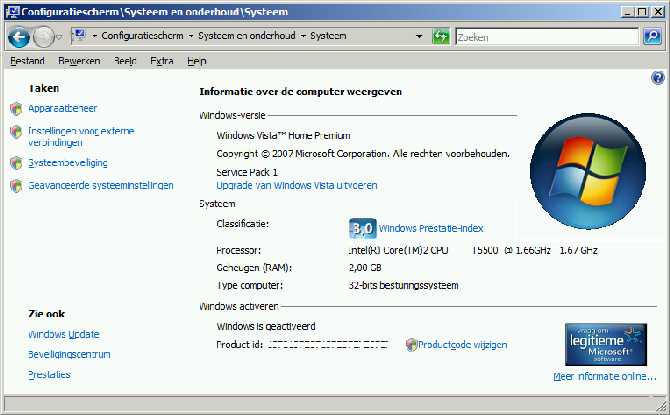Open Systeembeveiliging task link
Screen dimensions: 670x415
(x=68, y=163)
